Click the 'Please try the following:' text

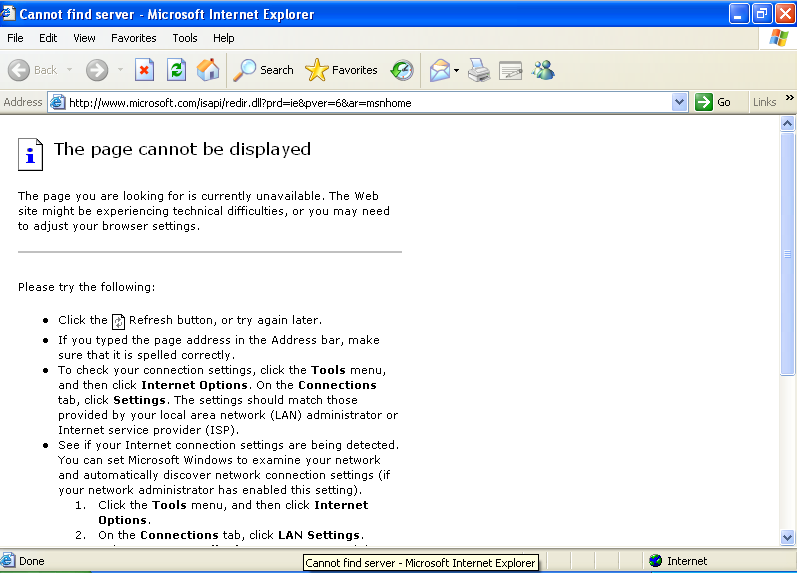tap(86, 287)
